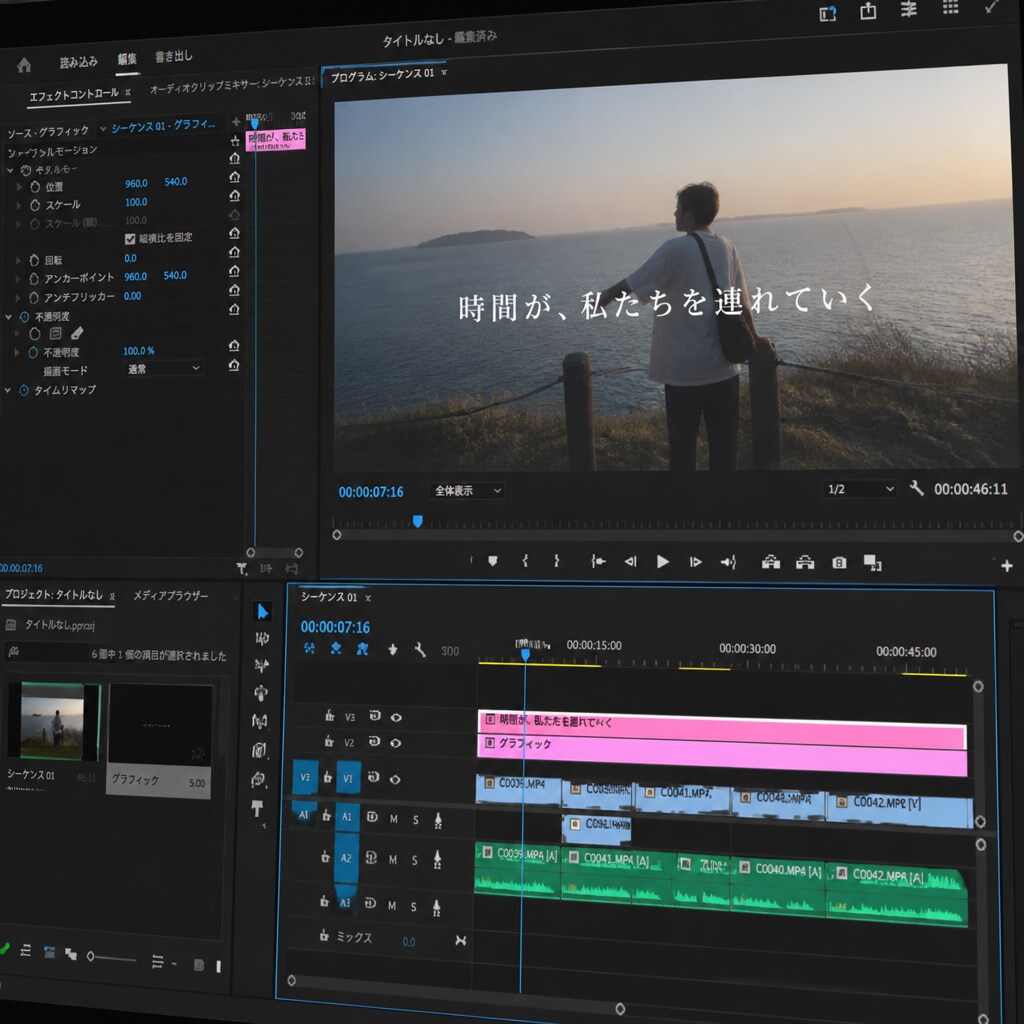Click the 不透明度 100.0 % value
The image size is (1024, 1024).
click(138, 351)
